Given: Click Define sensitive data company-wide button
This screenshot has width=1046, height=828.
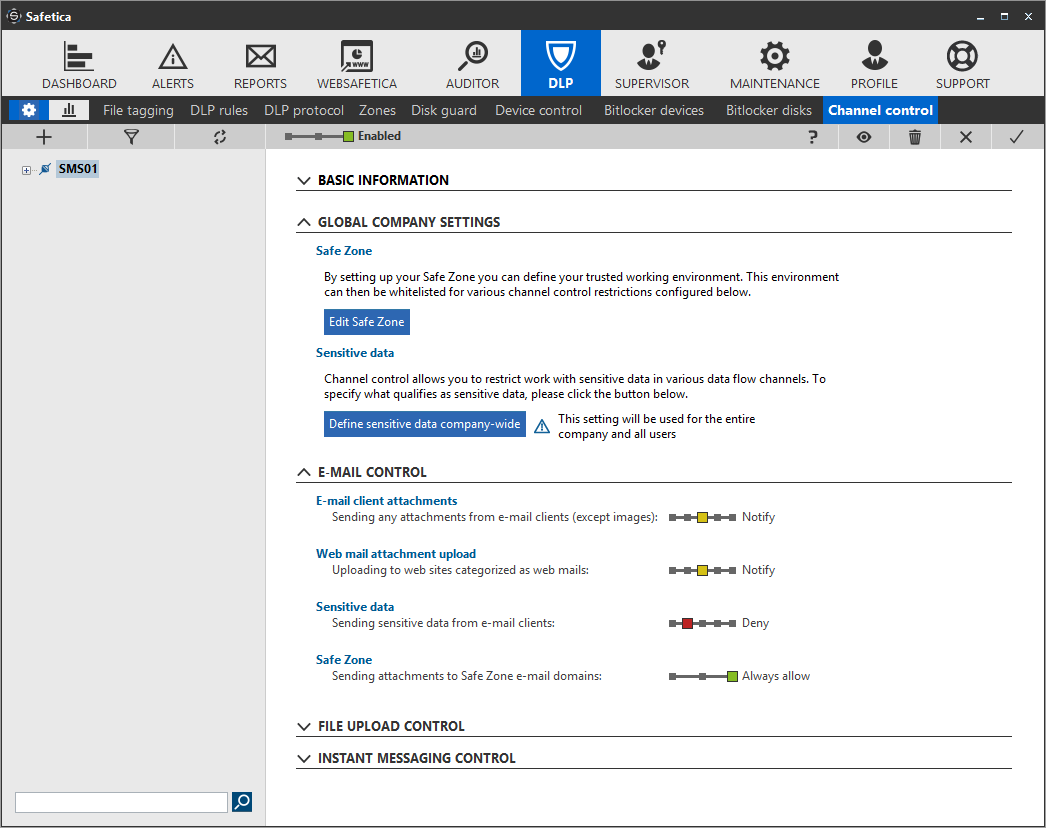Looking at the screenshot, I should pos(425,424).
